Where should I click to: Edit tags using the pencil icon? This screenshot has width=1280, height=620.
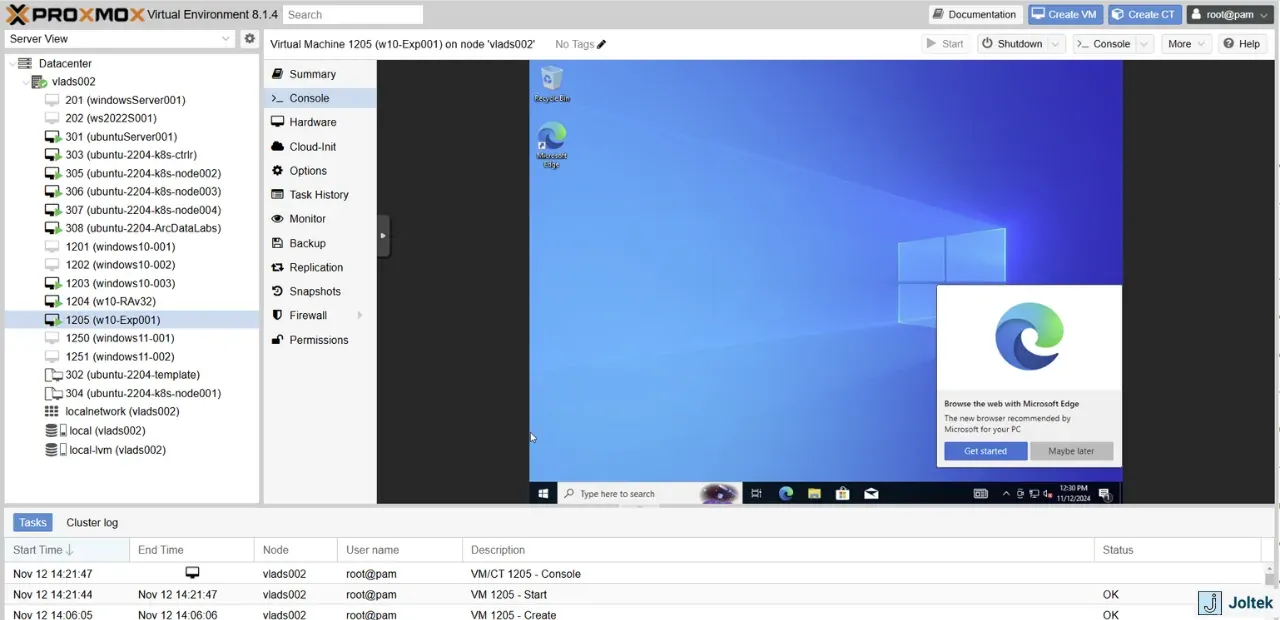(602, 44)
